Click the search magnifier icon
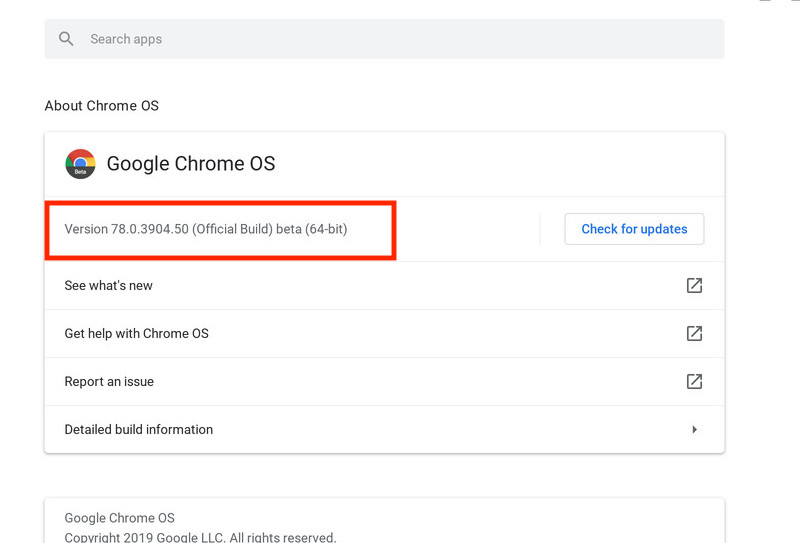Screen dimensions: 800x543 (x=66, y=39)
